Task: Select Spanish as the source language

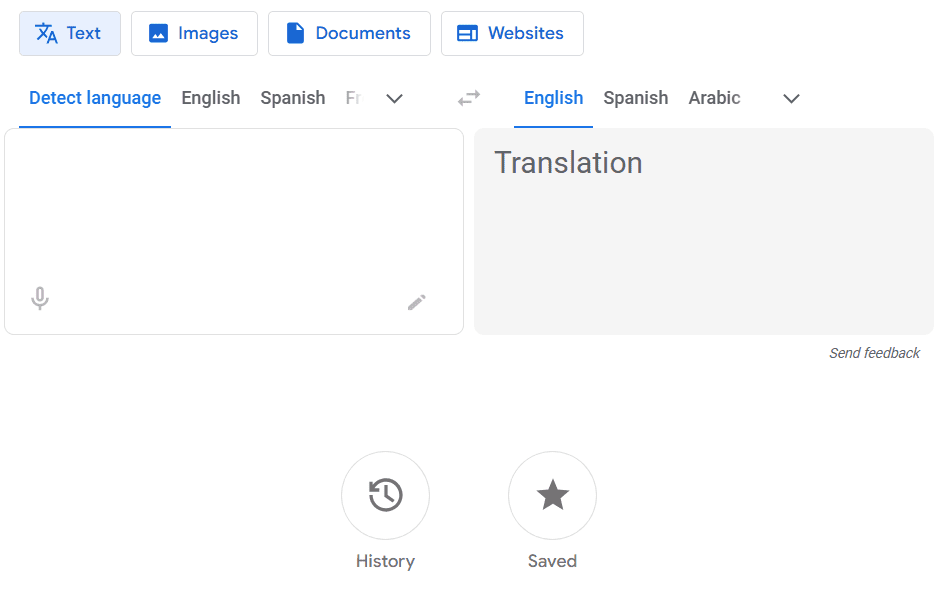Action: pyautogui.click(x=292, y=98)
